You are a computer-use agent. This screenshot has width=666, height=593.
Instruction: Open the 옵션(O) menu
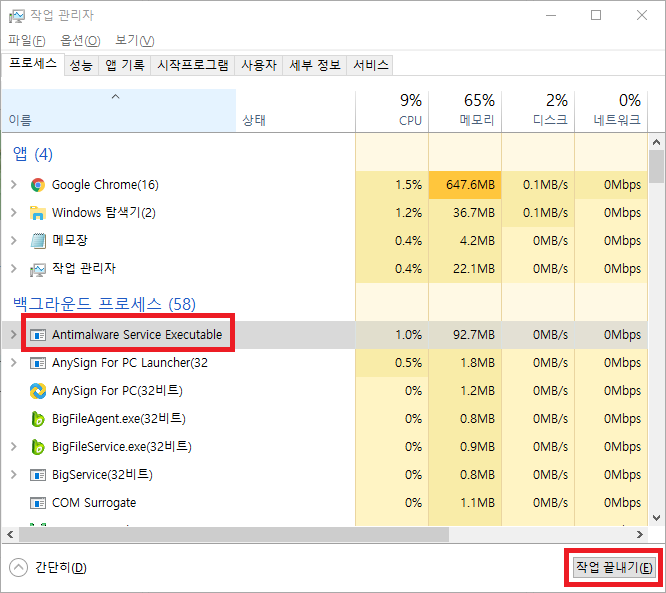click(80, 40)
